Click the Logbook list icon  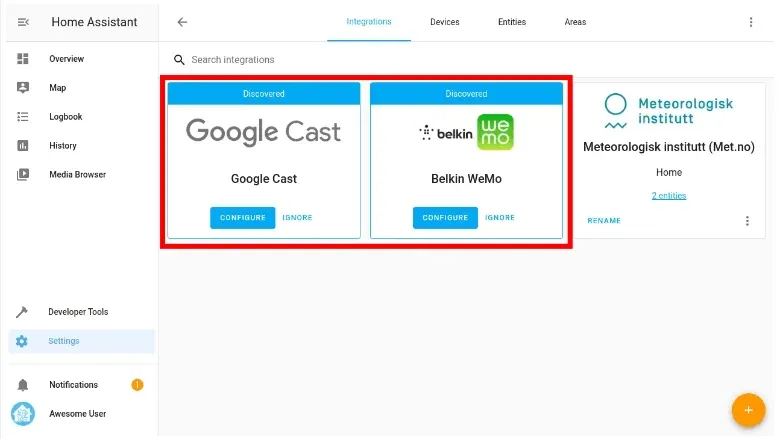point(23,117)
